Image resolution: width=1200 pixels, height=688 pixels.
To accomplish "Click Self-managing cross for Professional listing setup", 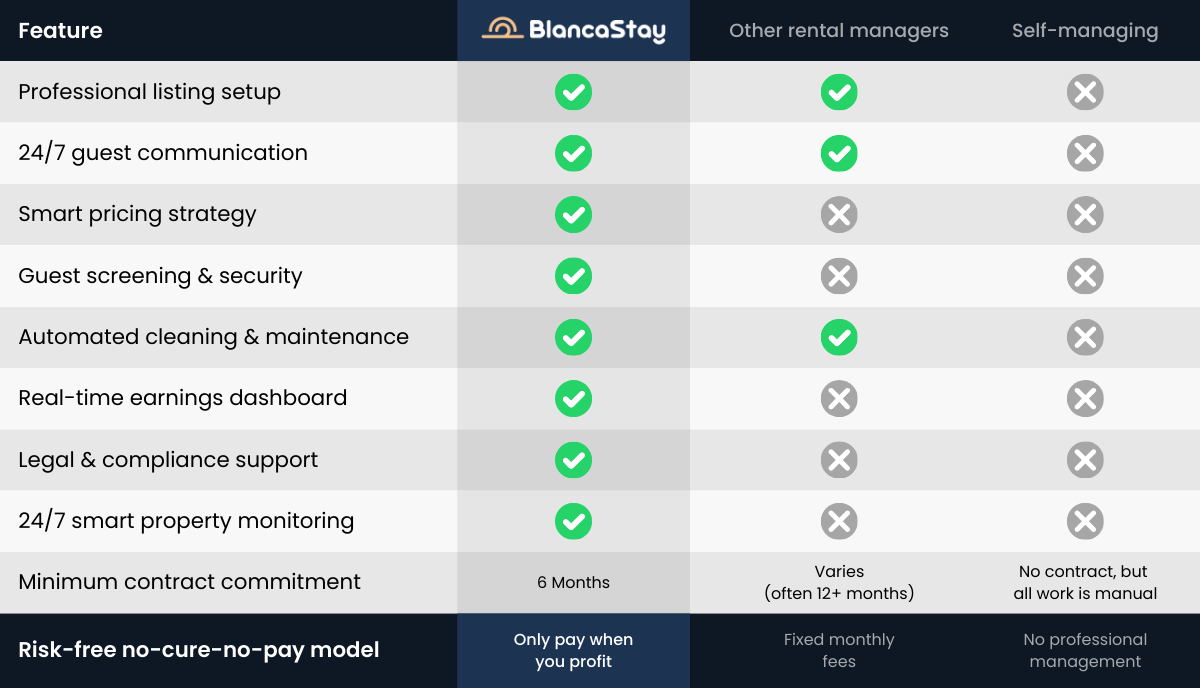I will click(1085, 93).
